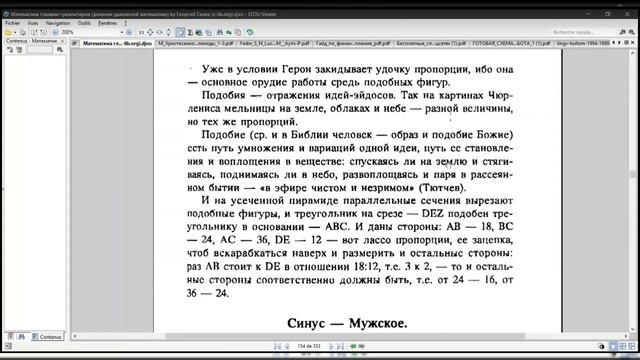640x360 pixels.
Task: Click the 200% zoom level field
Action: [89, 32]
